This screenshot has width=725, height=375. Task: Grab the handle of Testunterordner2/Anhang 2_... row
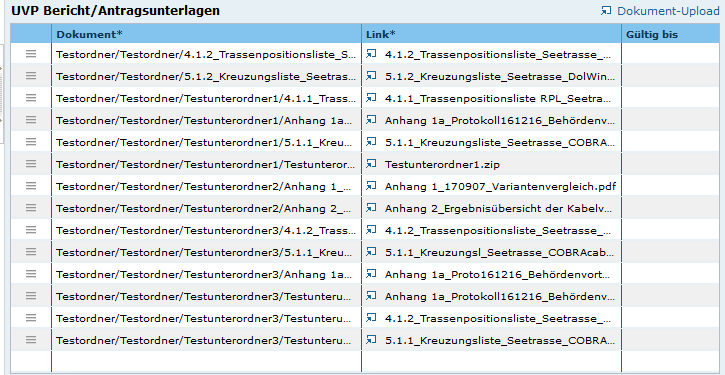pos(31,208)
